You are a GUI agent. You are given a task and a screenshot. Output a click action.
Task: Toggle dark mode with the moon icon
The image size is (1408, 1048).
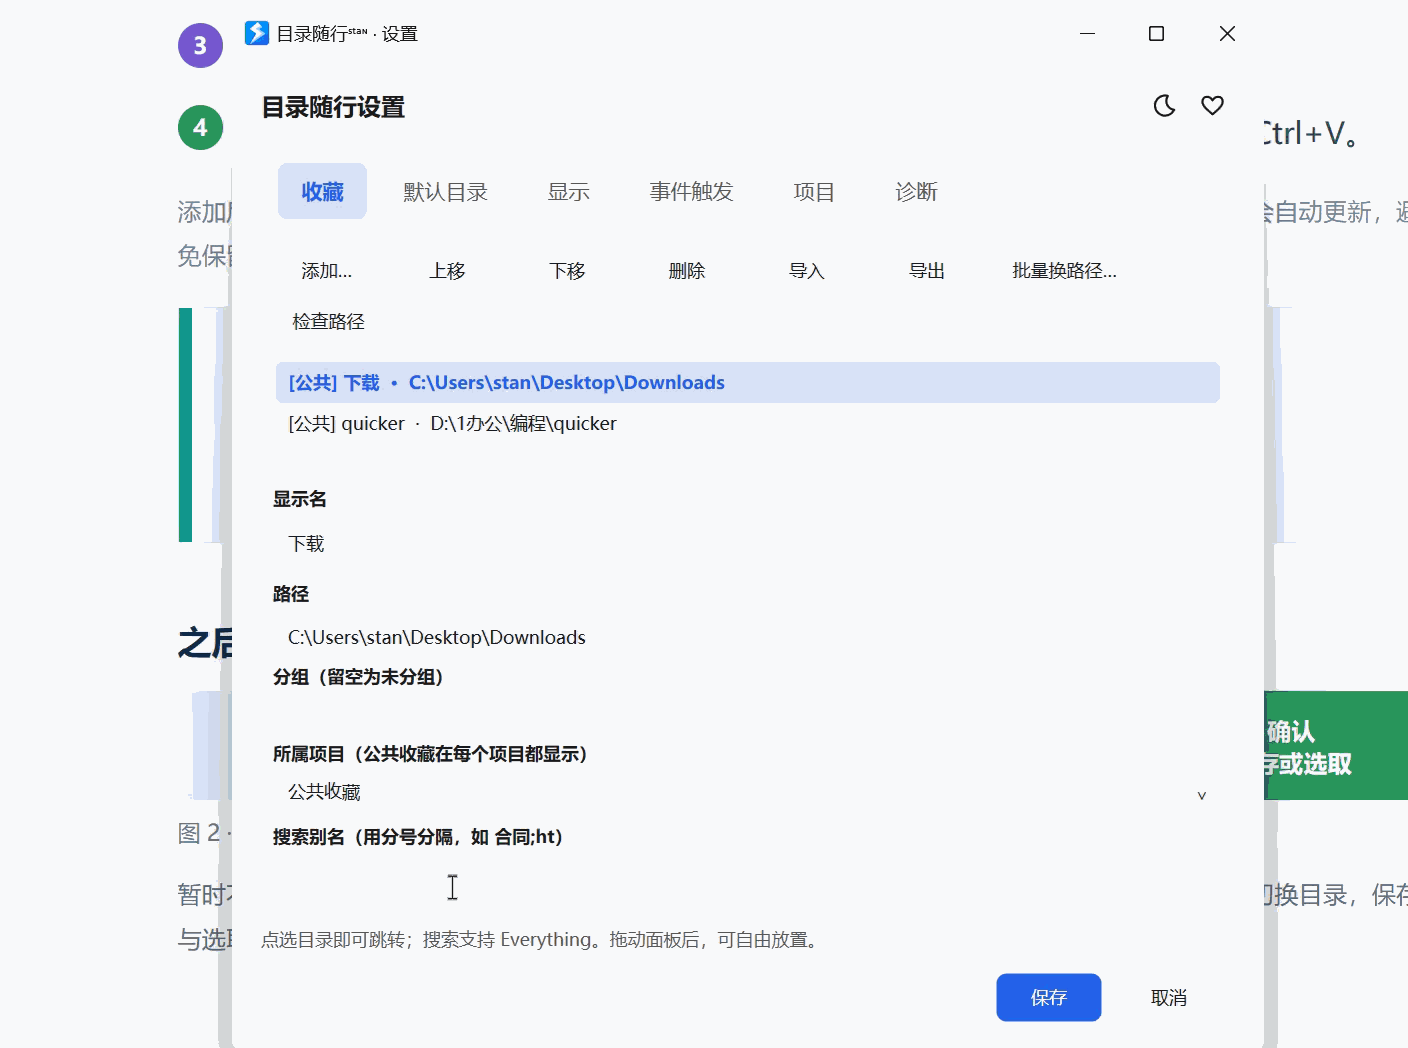click(x=1164, y=106)
